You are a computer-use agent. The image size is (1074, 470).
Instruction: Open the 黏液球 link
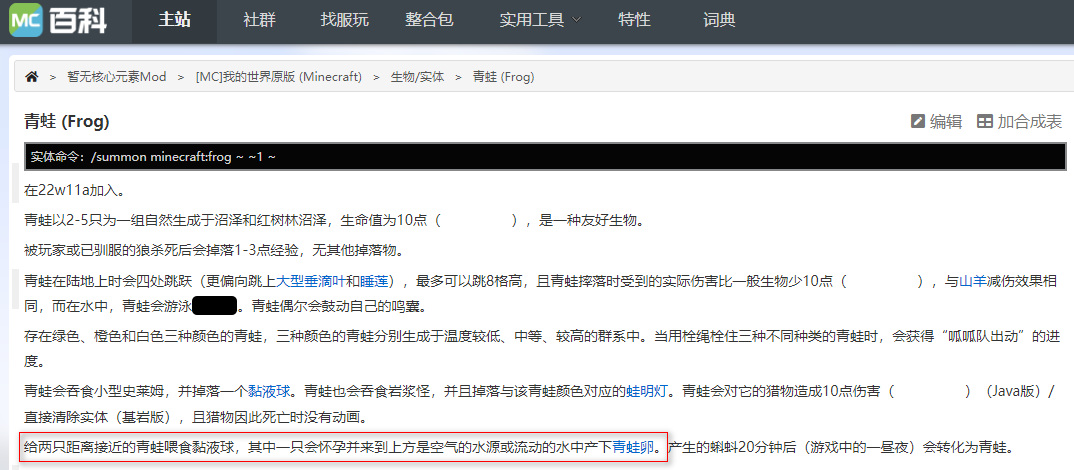[268, 393]
